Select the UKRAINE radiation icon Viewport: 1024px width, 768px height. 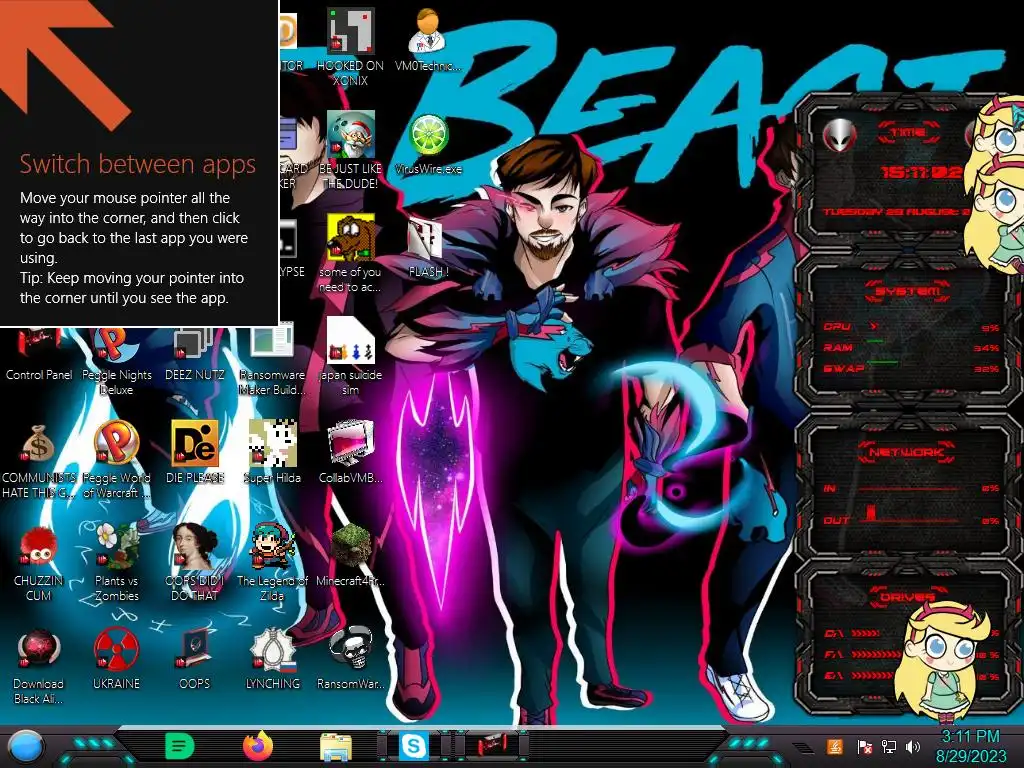pyautogui.click(x=117, y=660)
